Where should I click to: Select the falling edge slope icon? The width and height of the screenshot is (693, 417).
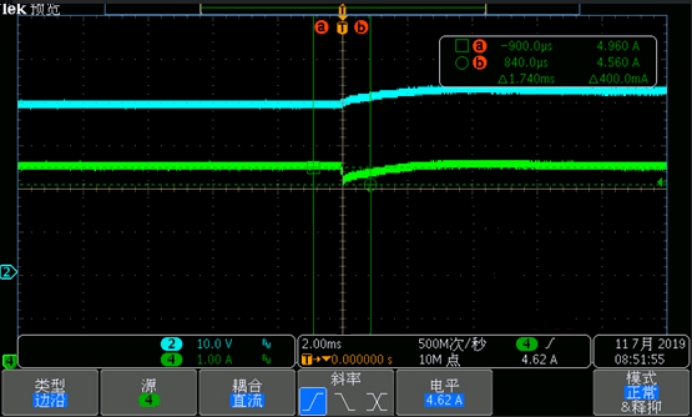[x=344, y=401]
